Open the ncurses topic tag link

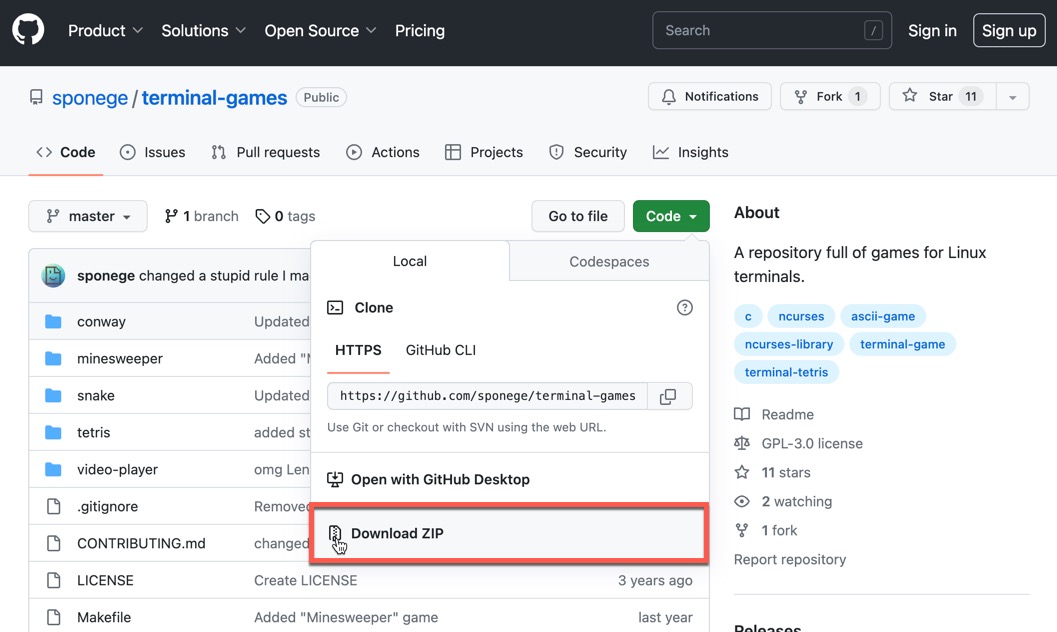coord(801,316)
